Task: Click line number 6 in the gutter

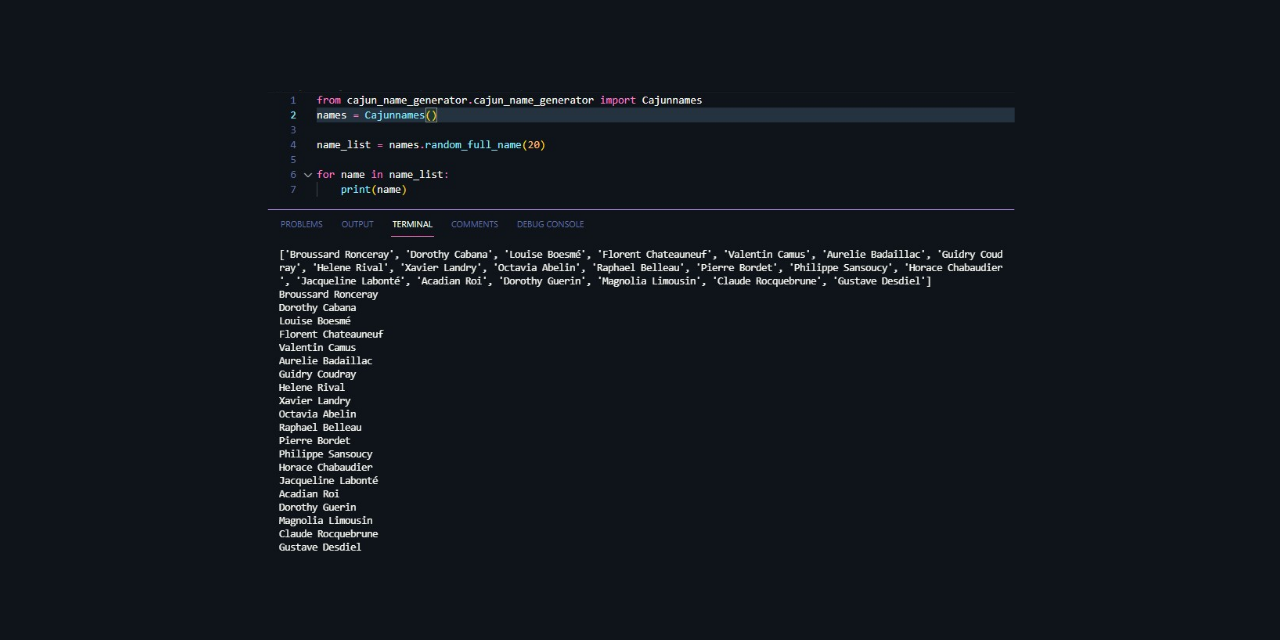Action: click(293, 174)
